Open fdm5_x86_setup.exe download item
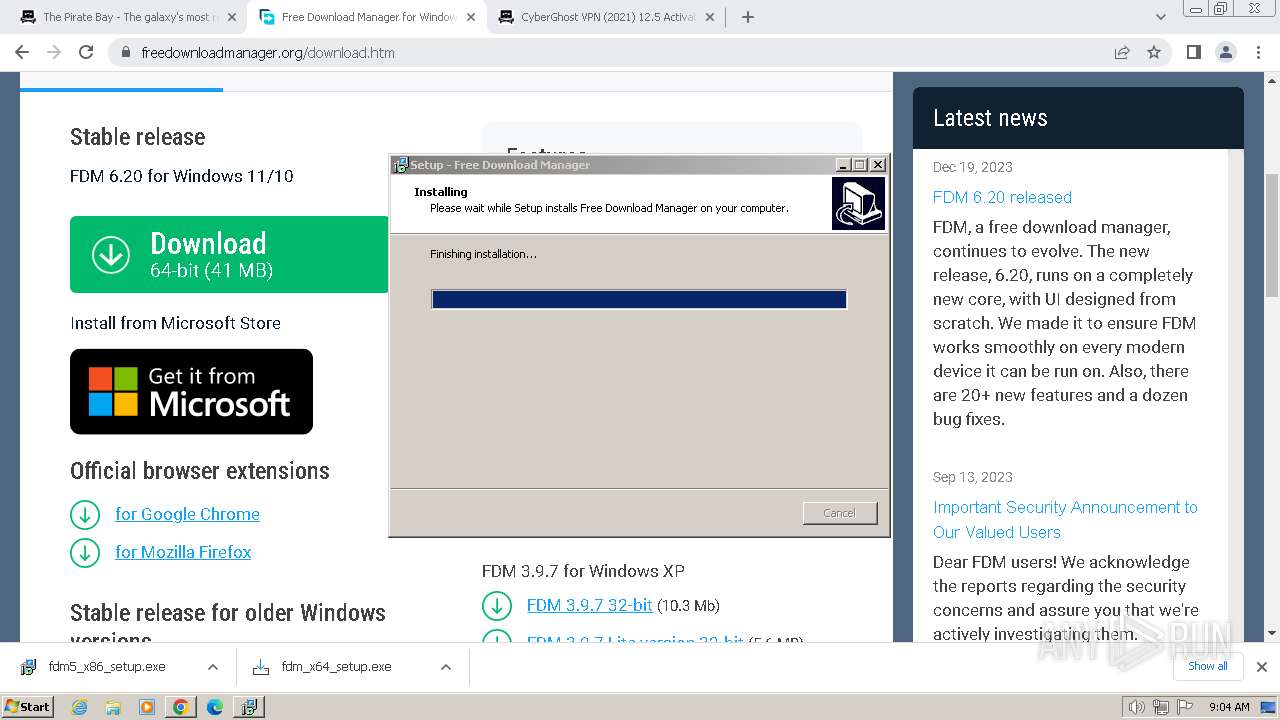This screenshot has height=720, width=1280. (106, 667)
